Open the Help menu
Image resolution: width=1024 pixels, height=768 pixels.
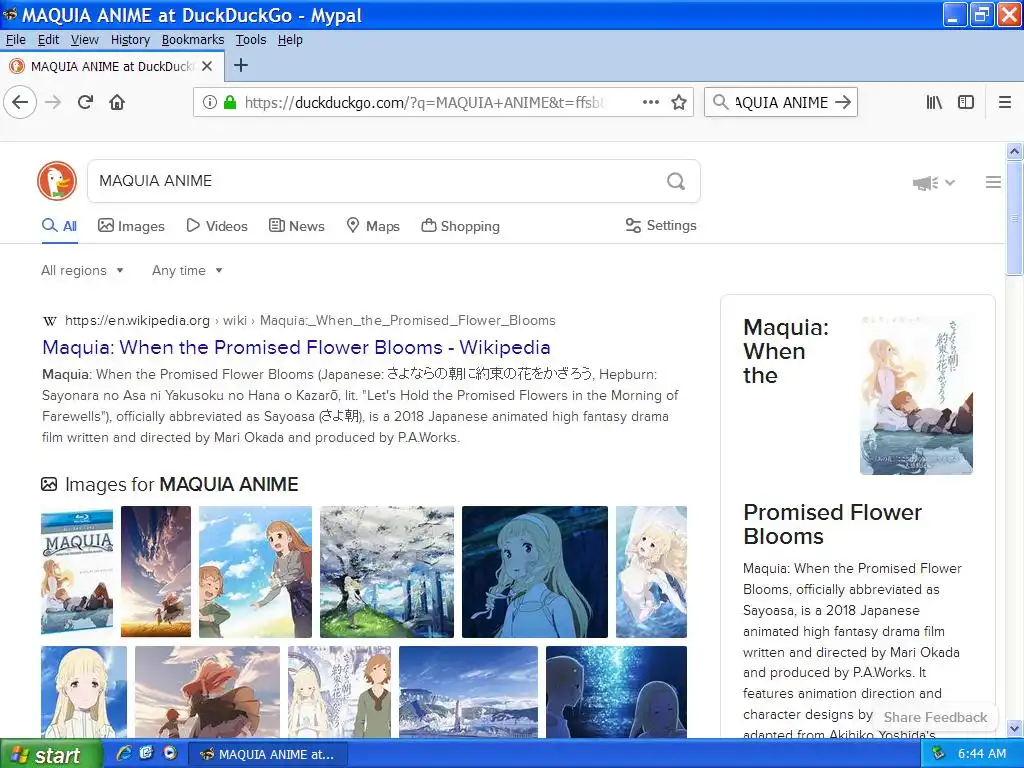[x=290, y=40]
